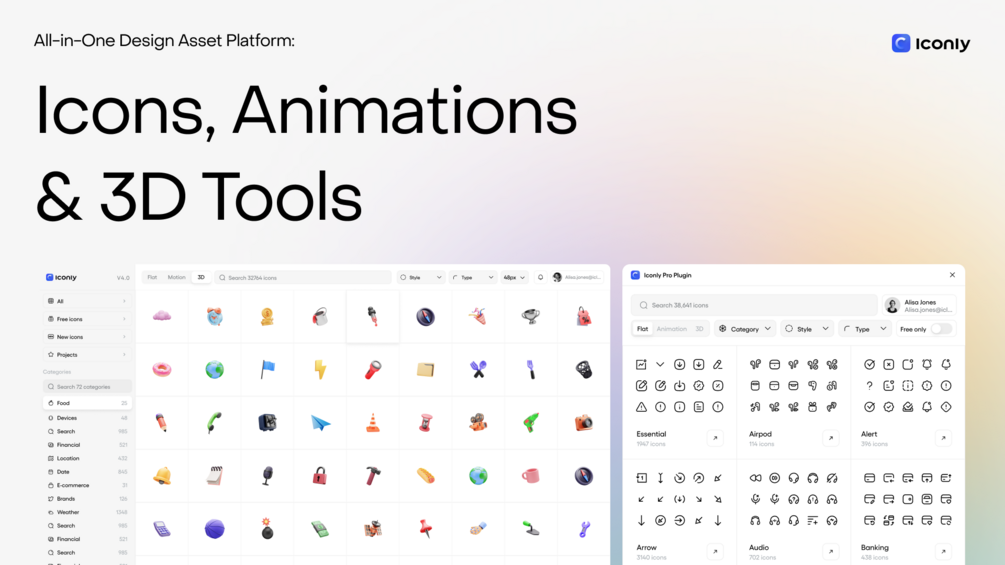Select the yellow bell 3D icon

[x=162, y=476]
